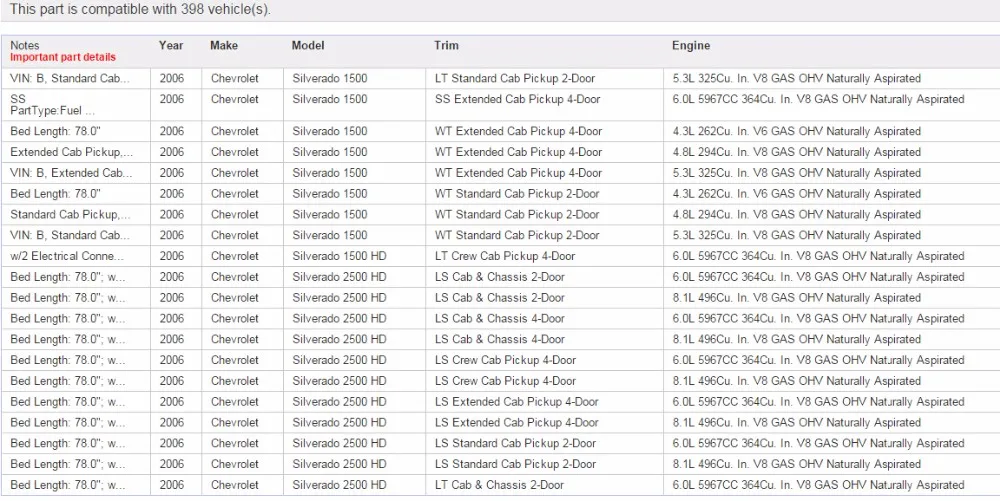Image resolution: width=1000 pixels, height=501 pixels.
Task: Click 5.3L engine in WT Standard Cab row
Action: point(797,235)
